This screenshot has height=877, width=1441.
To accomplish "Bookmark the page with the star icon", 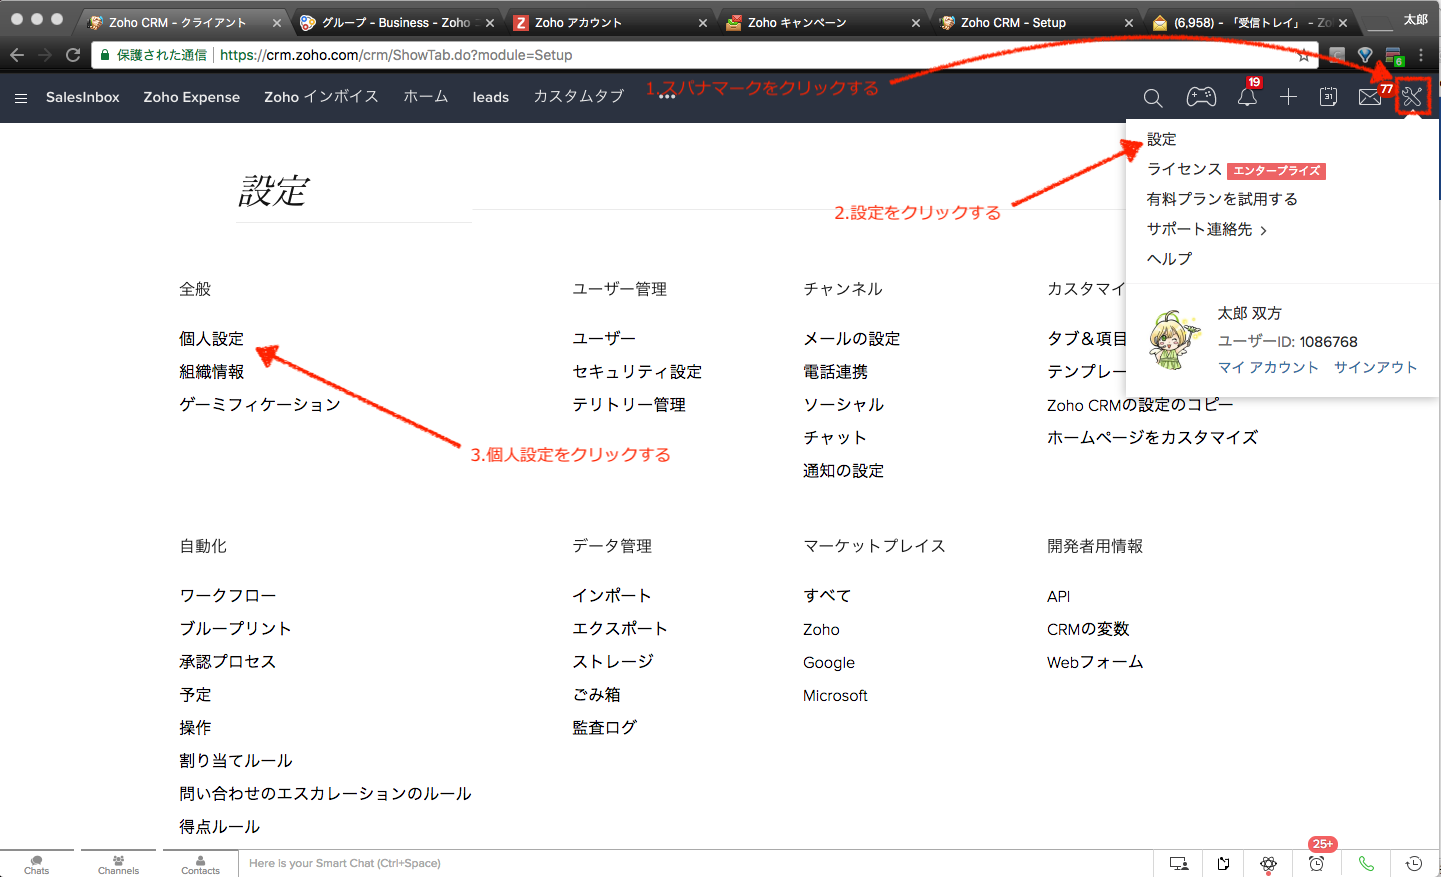I will tap(1303, 55).
